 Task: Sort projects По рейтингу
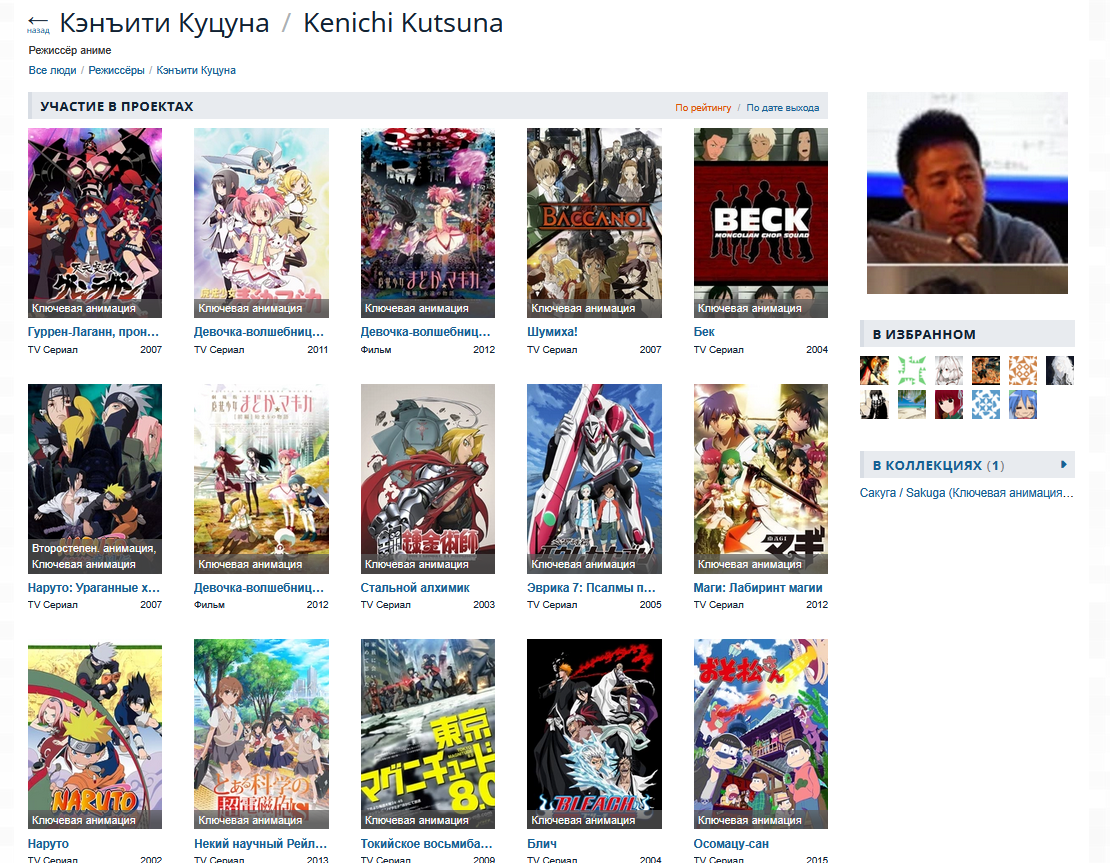702,108
